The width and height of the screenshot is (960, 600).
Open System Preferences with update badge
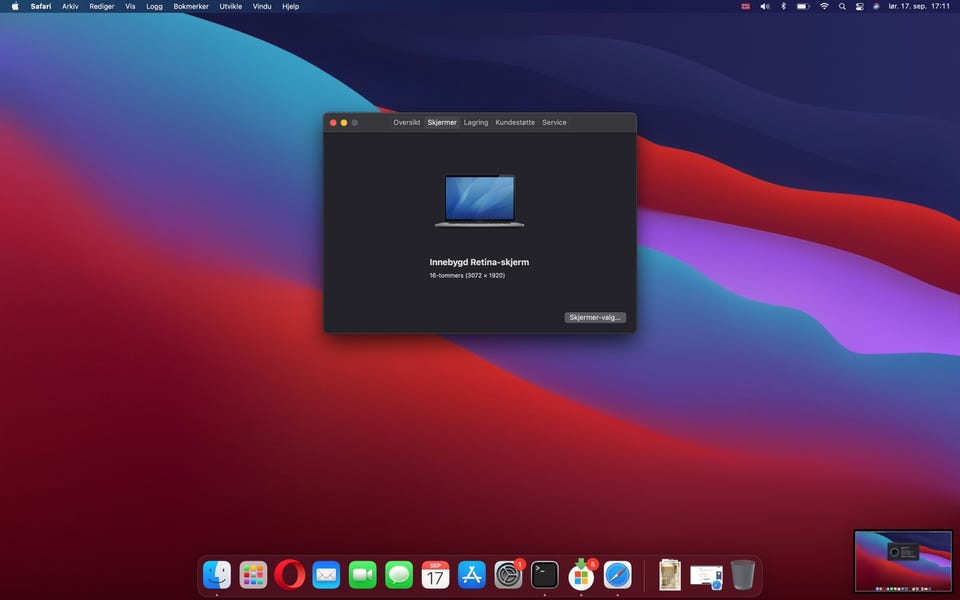point(508,575)
